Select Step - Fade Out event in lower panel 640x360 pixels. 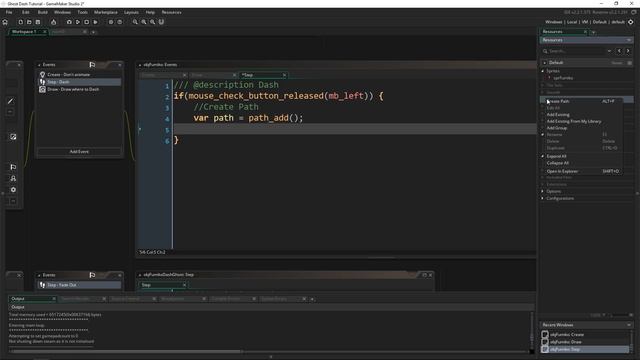pos(80,285)
